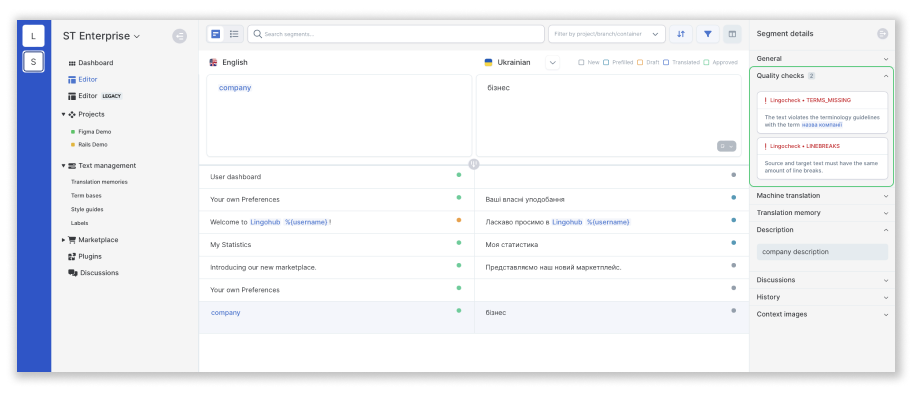Switch to the L workspace avatar
This screenshot has height=393, width=911.
33,36
